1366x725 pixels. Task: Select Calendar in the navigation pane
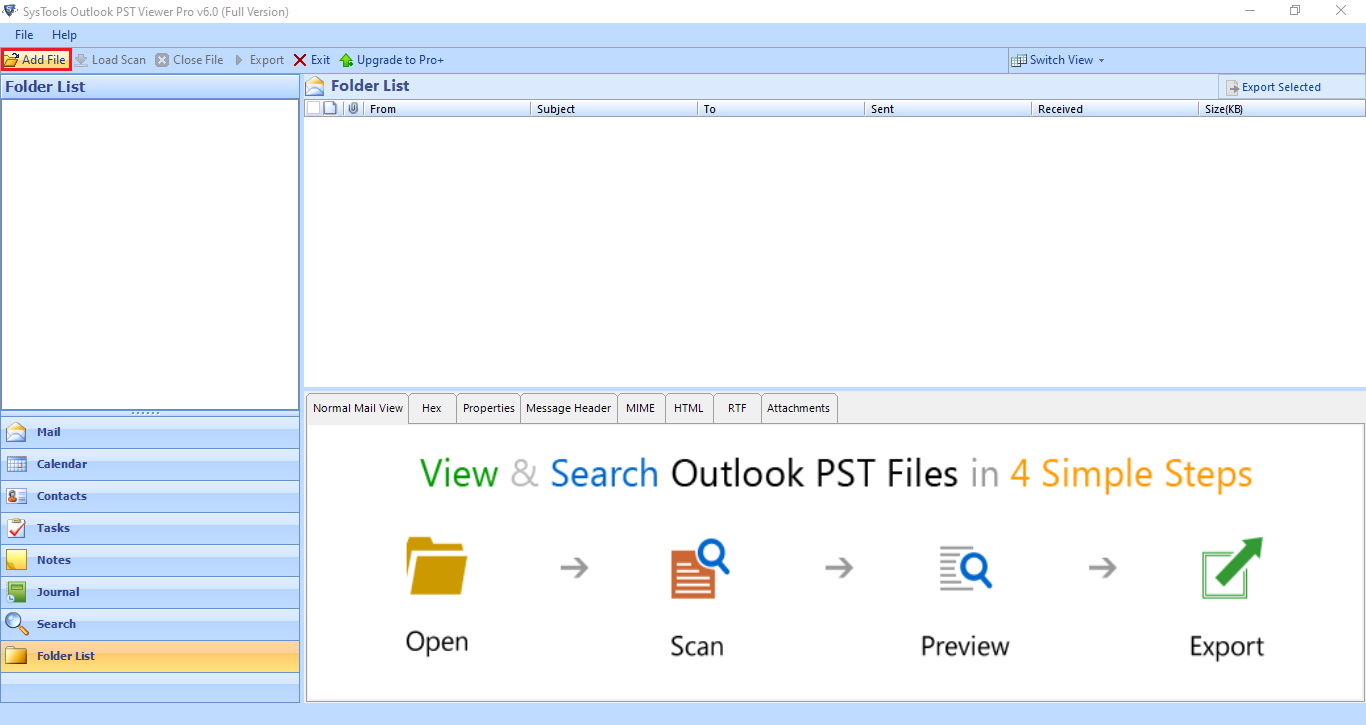tap(150, 464)
